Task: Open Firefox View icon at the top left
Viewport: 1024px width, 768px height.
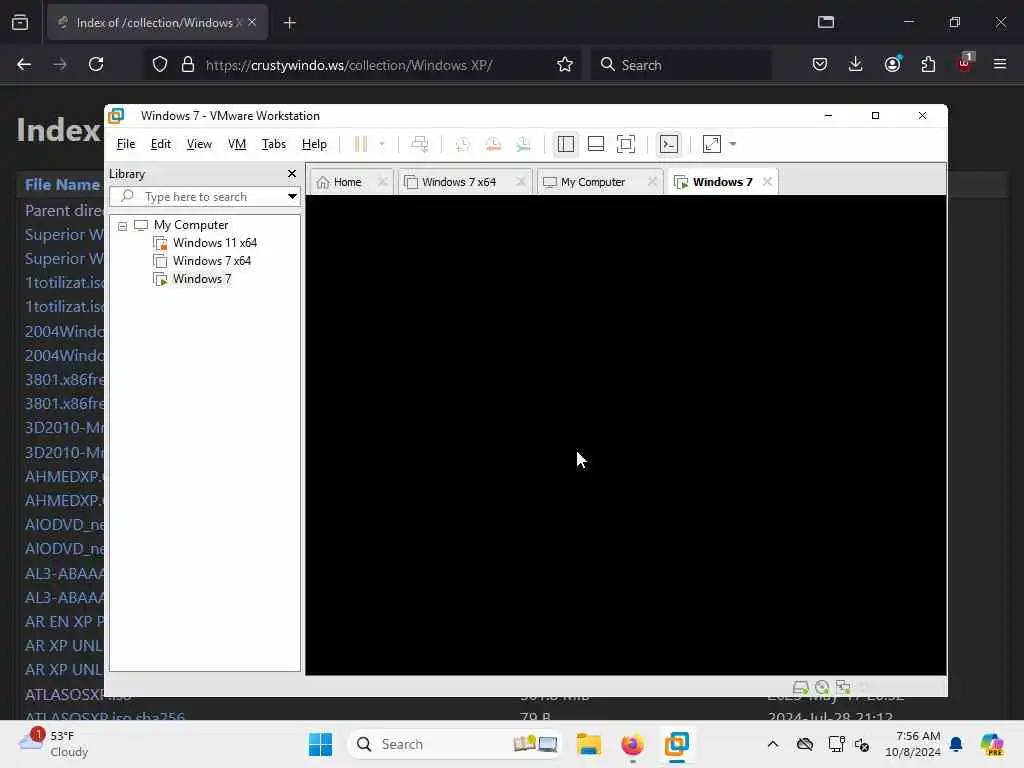Action: [x=20, y=22]
